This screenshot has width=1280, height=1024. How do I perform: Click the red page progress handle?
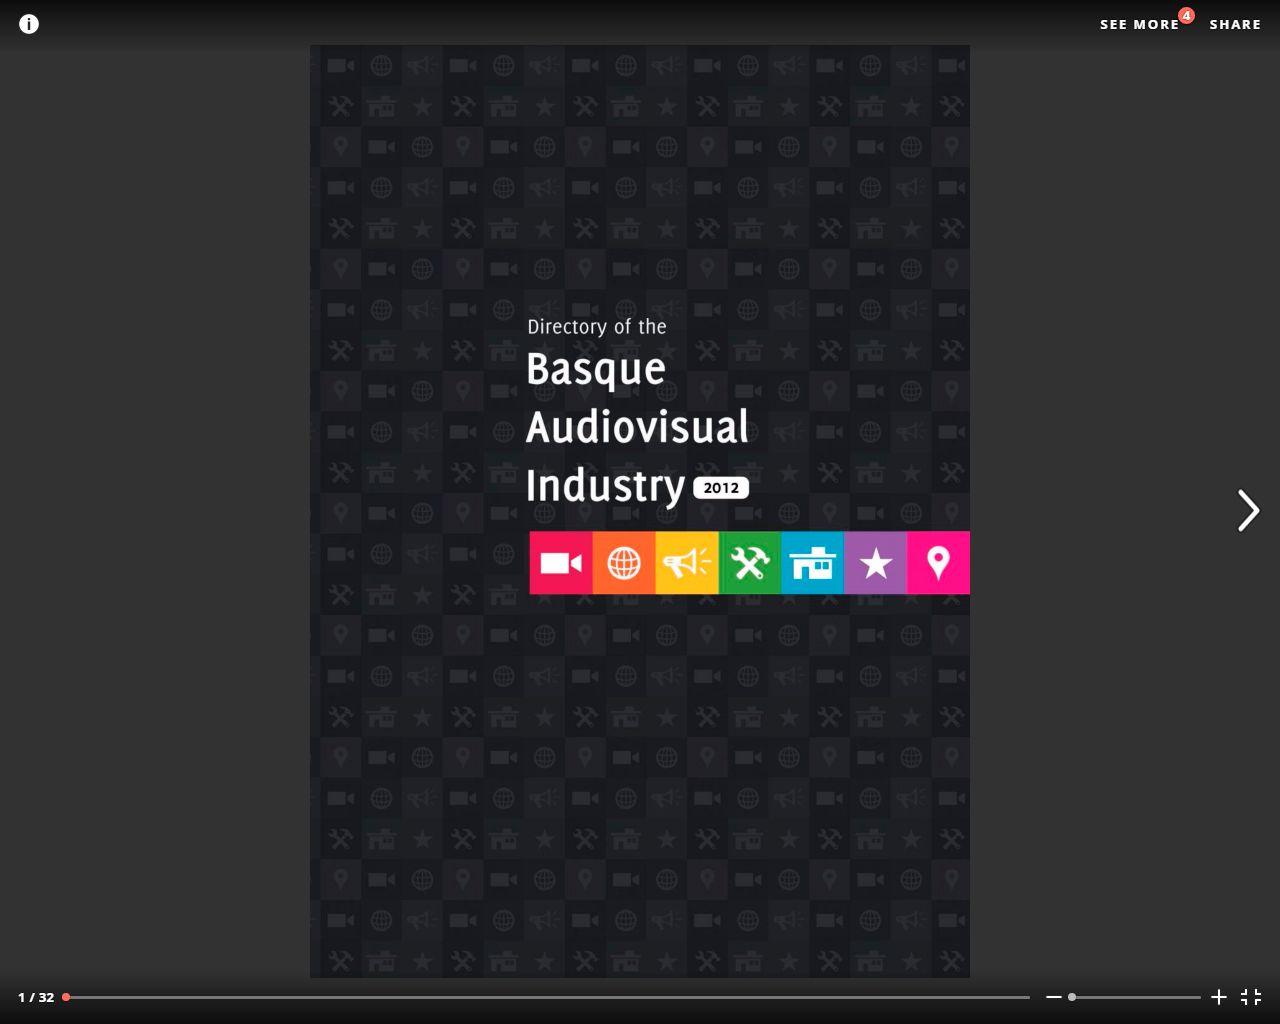66,997
